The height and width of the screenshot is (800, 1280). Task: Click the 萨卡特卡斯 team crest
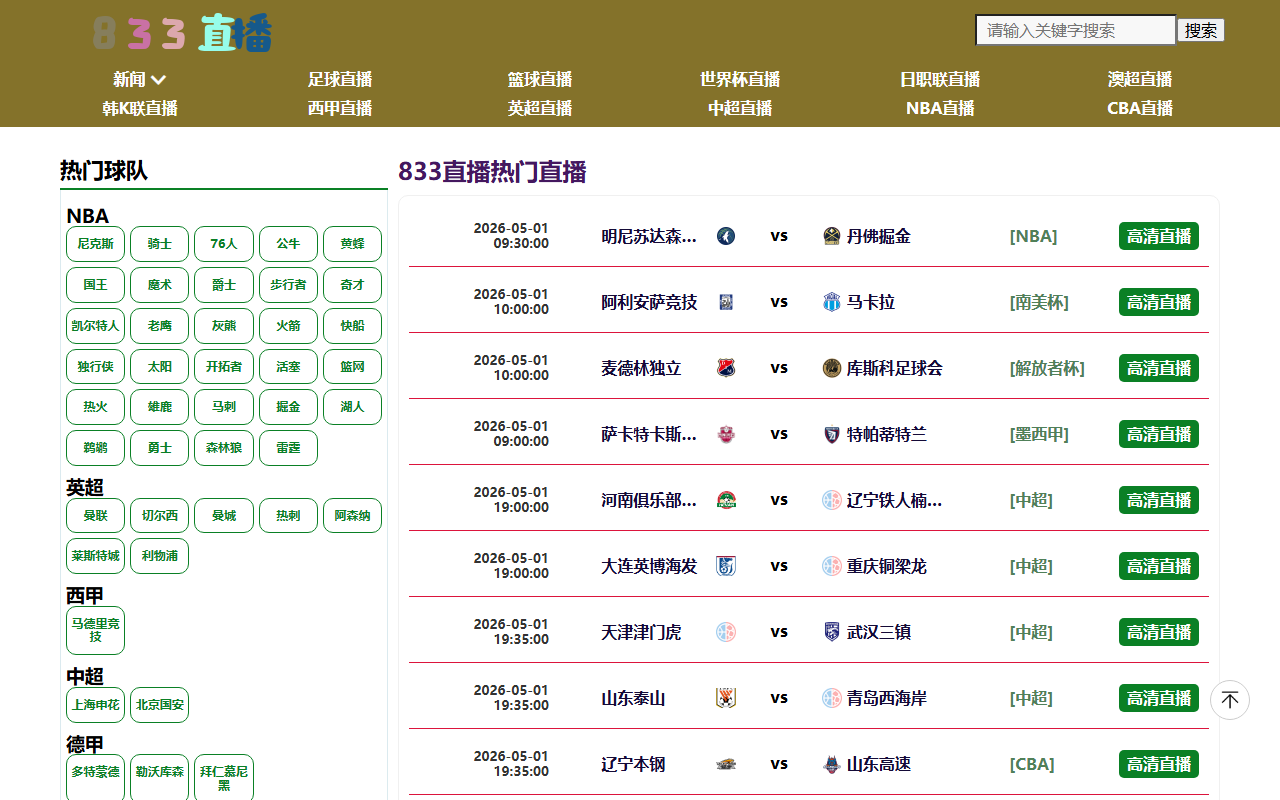[x=726, y=434]
